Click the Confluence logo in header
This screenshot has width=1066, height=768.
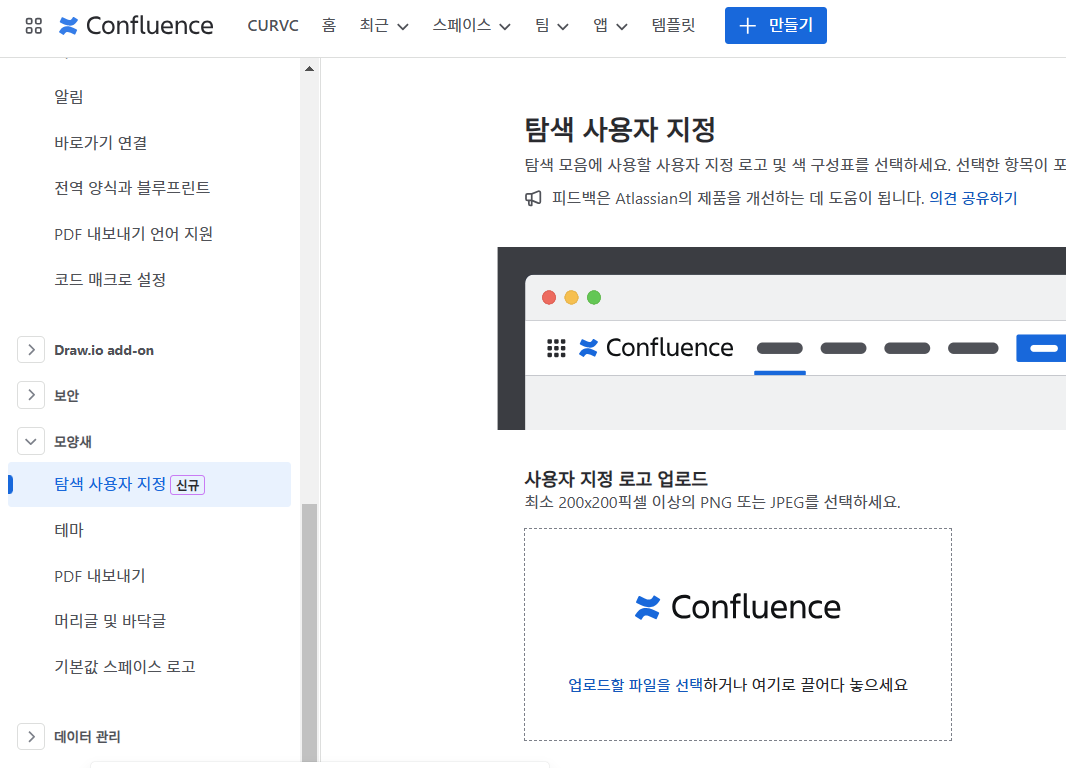coord(136,26)
